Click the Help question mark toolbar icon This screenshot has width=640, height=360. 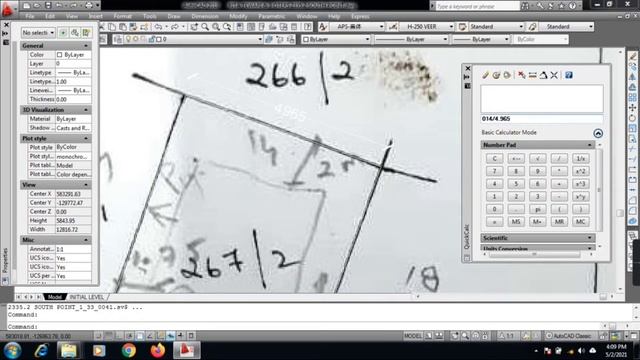point(308,27)
